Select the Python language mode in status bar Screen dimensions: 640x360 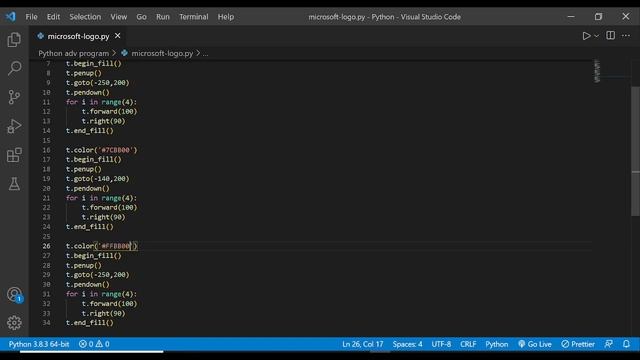coord(497,344)
